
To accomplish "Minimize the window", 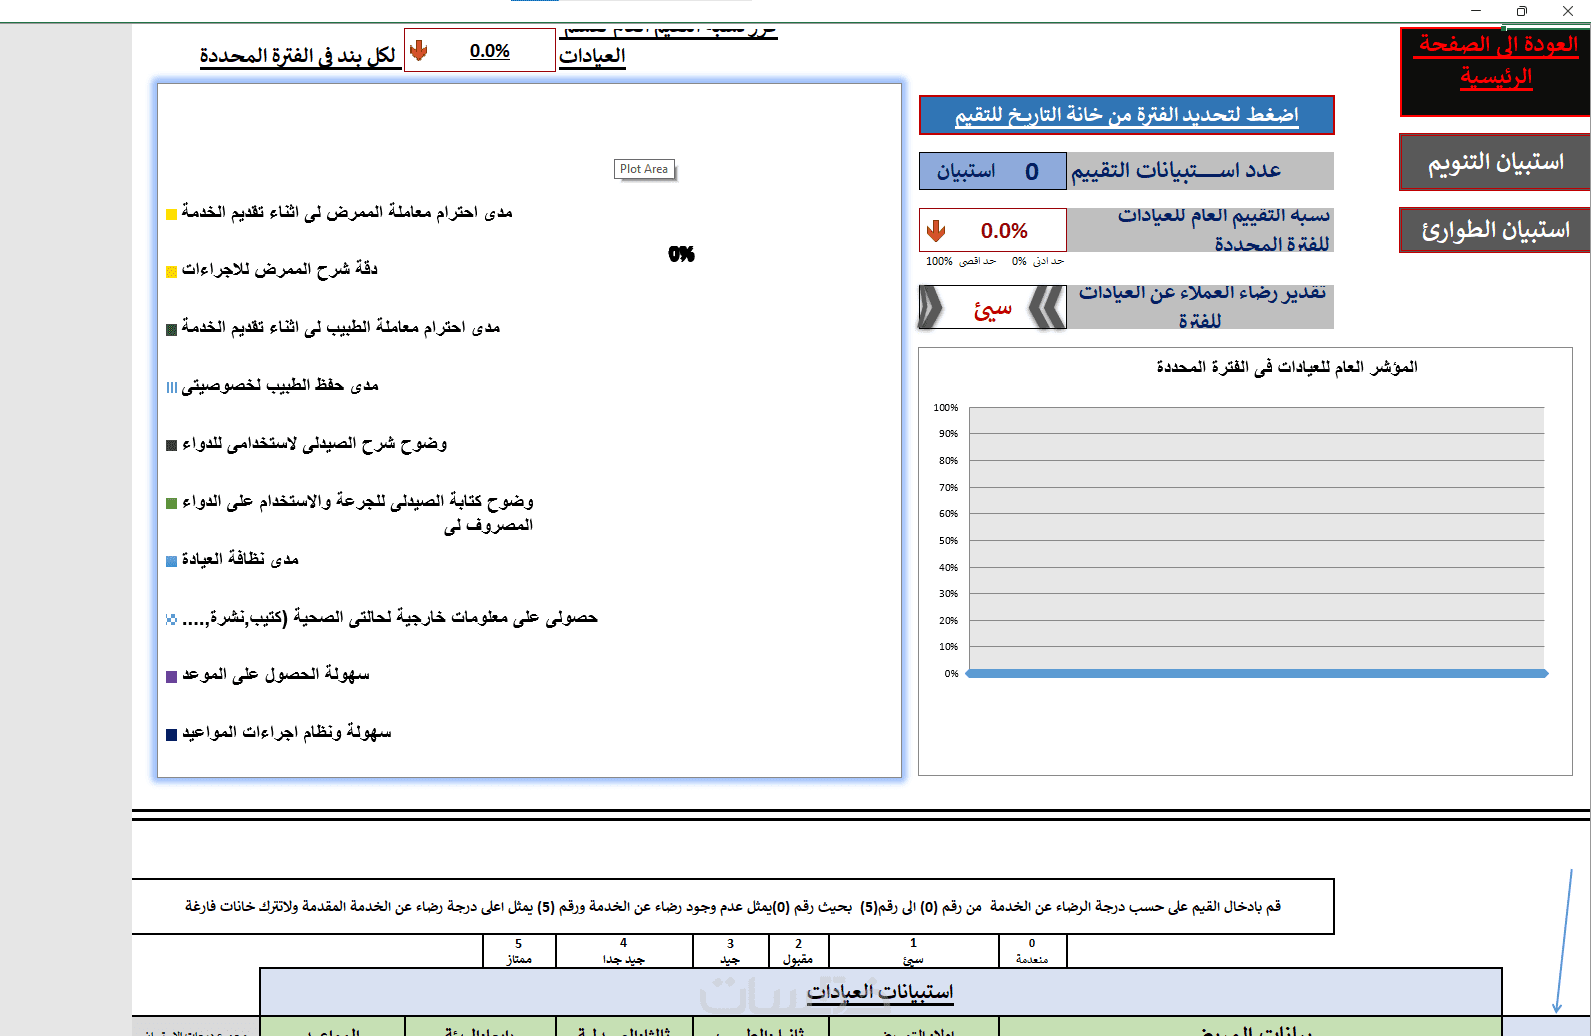I will 1476,11.
